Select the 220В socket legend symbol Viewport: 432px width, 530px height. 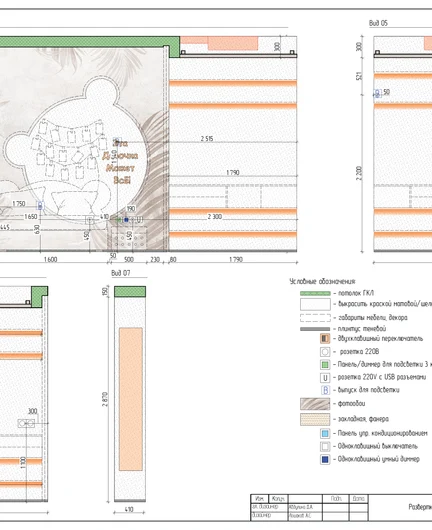[x=325, y=352]
